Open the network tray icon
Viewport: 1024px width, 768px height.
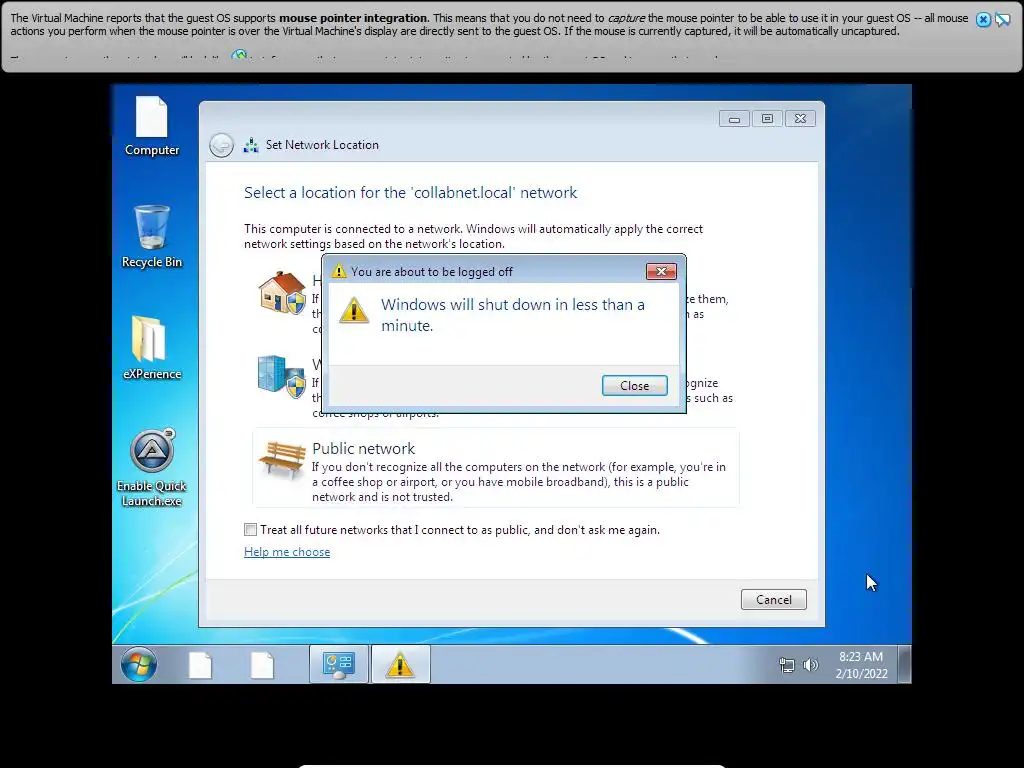787,665
